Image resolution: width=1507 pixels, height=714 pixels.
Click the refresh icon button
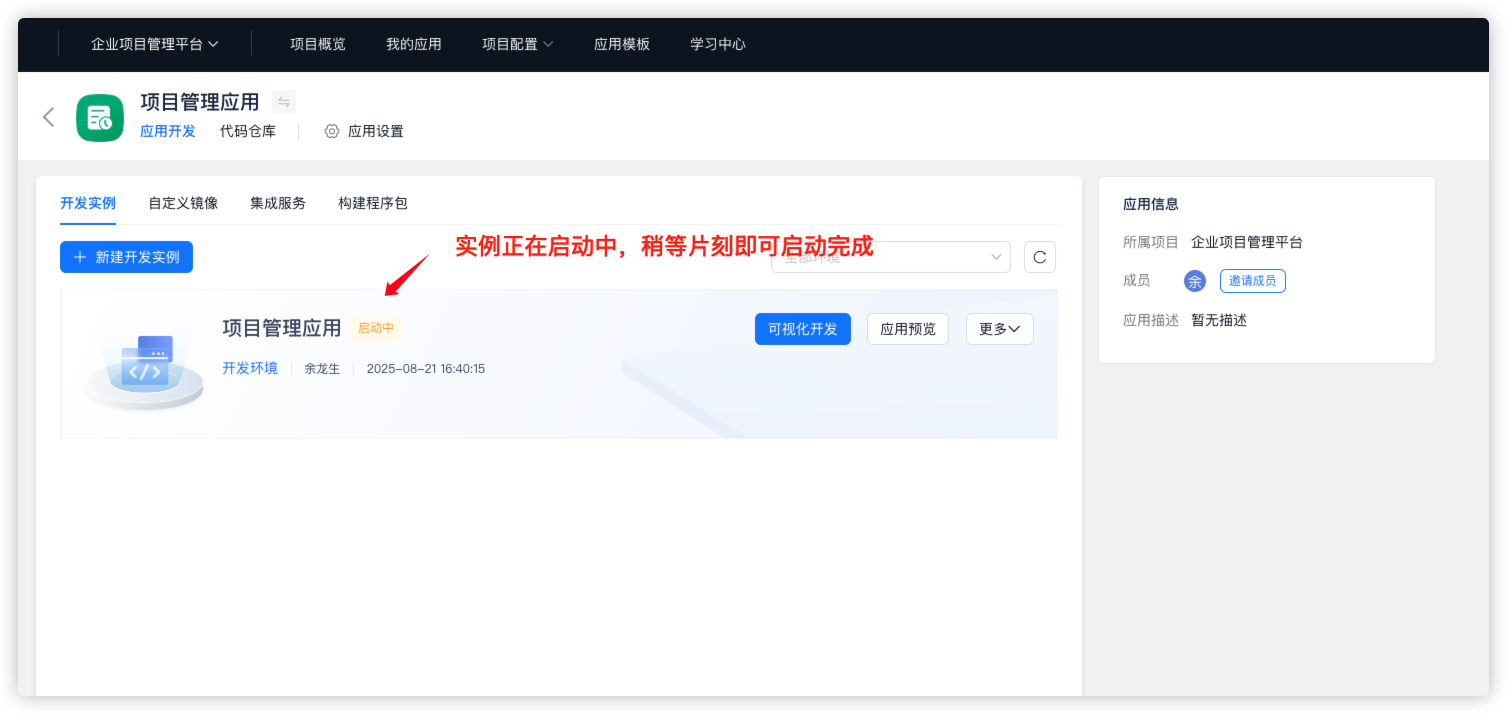pyautogui.click(x=1039, y=257)
